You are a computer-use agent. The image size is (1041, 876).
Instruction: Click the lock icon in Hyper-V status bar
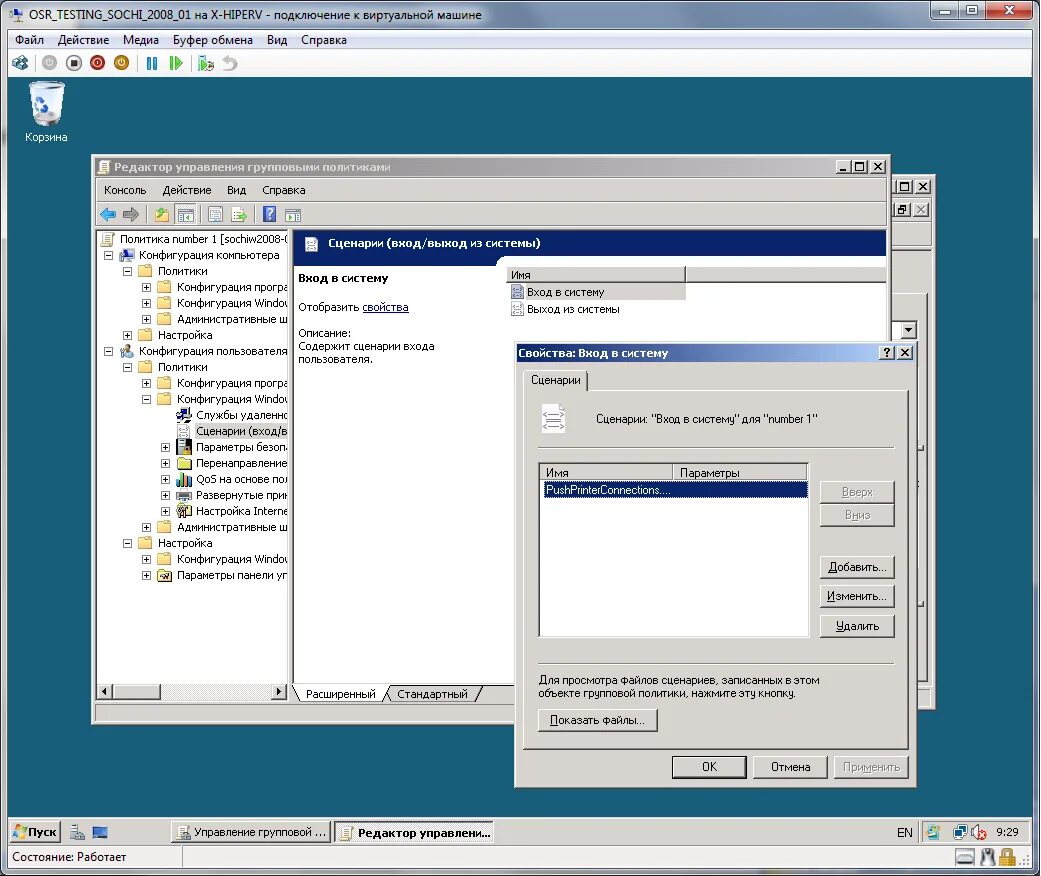coord(1008,857)
